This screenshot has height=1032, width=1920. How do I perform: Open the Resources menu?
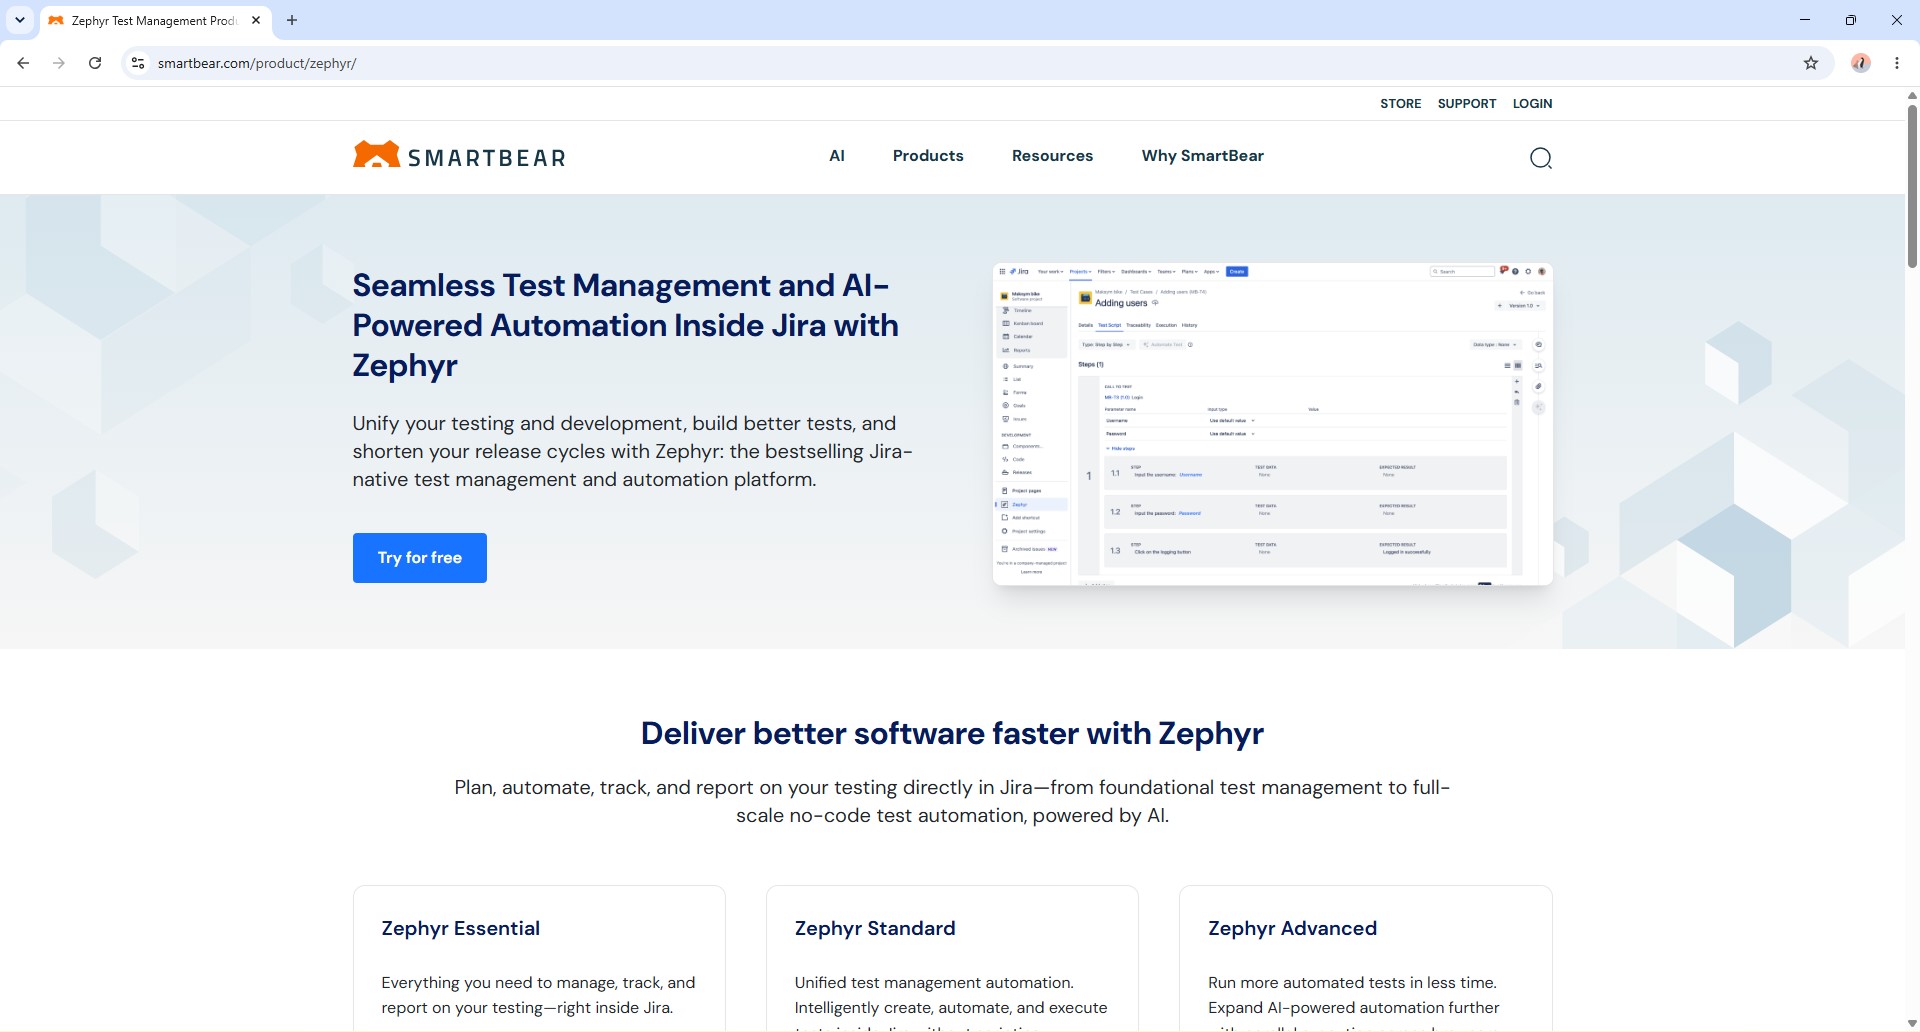point(1052,156)
